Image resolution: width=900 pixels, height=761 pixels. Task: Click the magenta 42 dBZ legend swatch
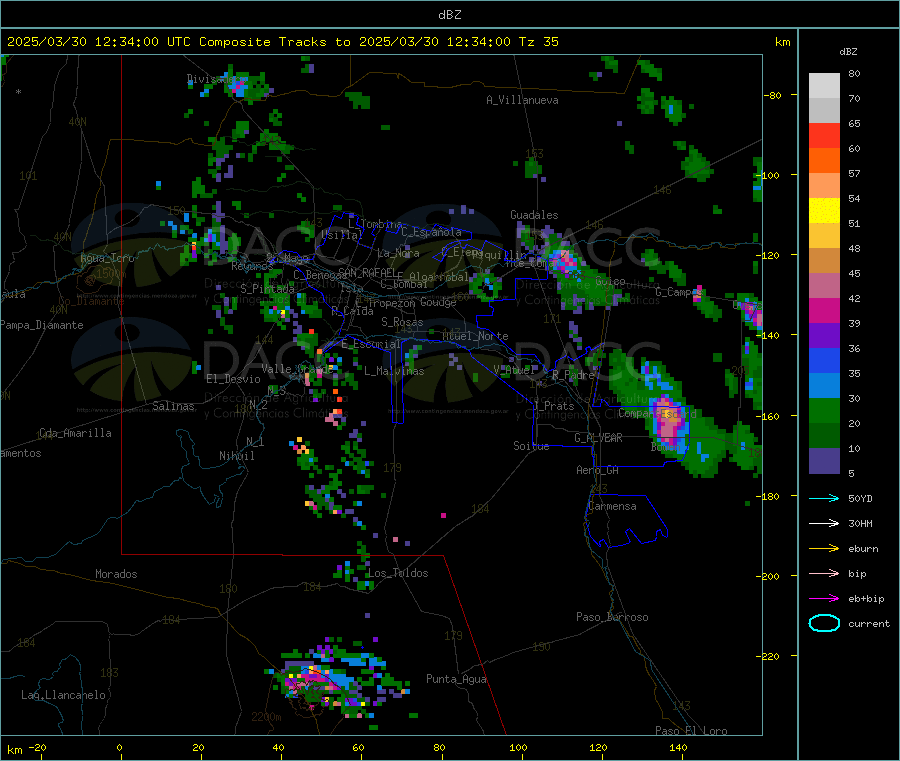click(x=824, y=310)
